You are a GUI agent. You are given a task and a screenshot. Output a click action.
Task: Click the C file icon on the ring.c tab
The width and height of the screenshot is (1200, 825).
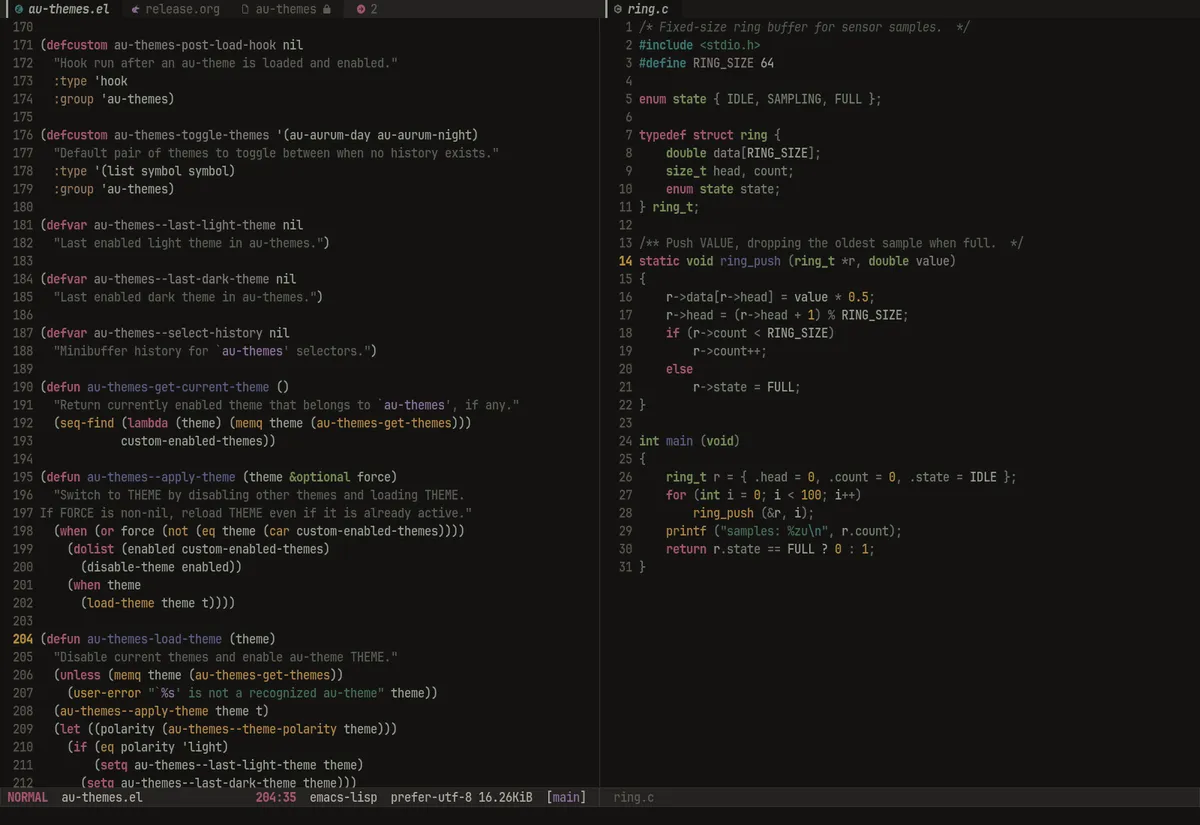(618, 9)
